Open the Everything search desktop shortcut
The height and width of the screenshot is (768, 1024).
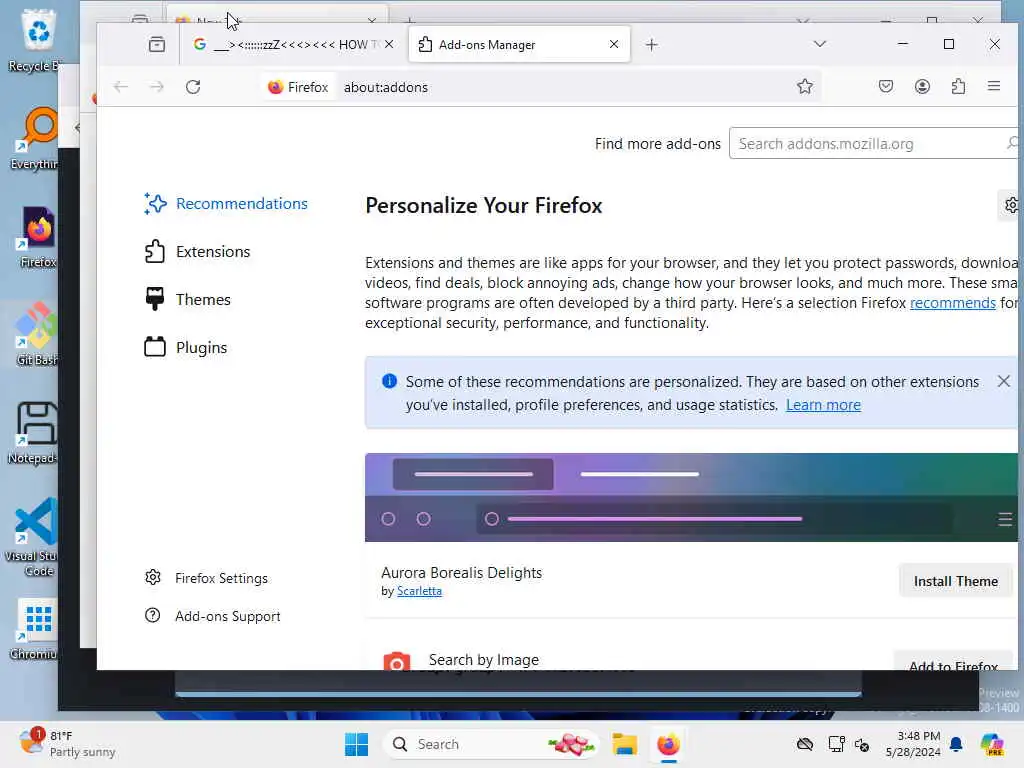36,138
